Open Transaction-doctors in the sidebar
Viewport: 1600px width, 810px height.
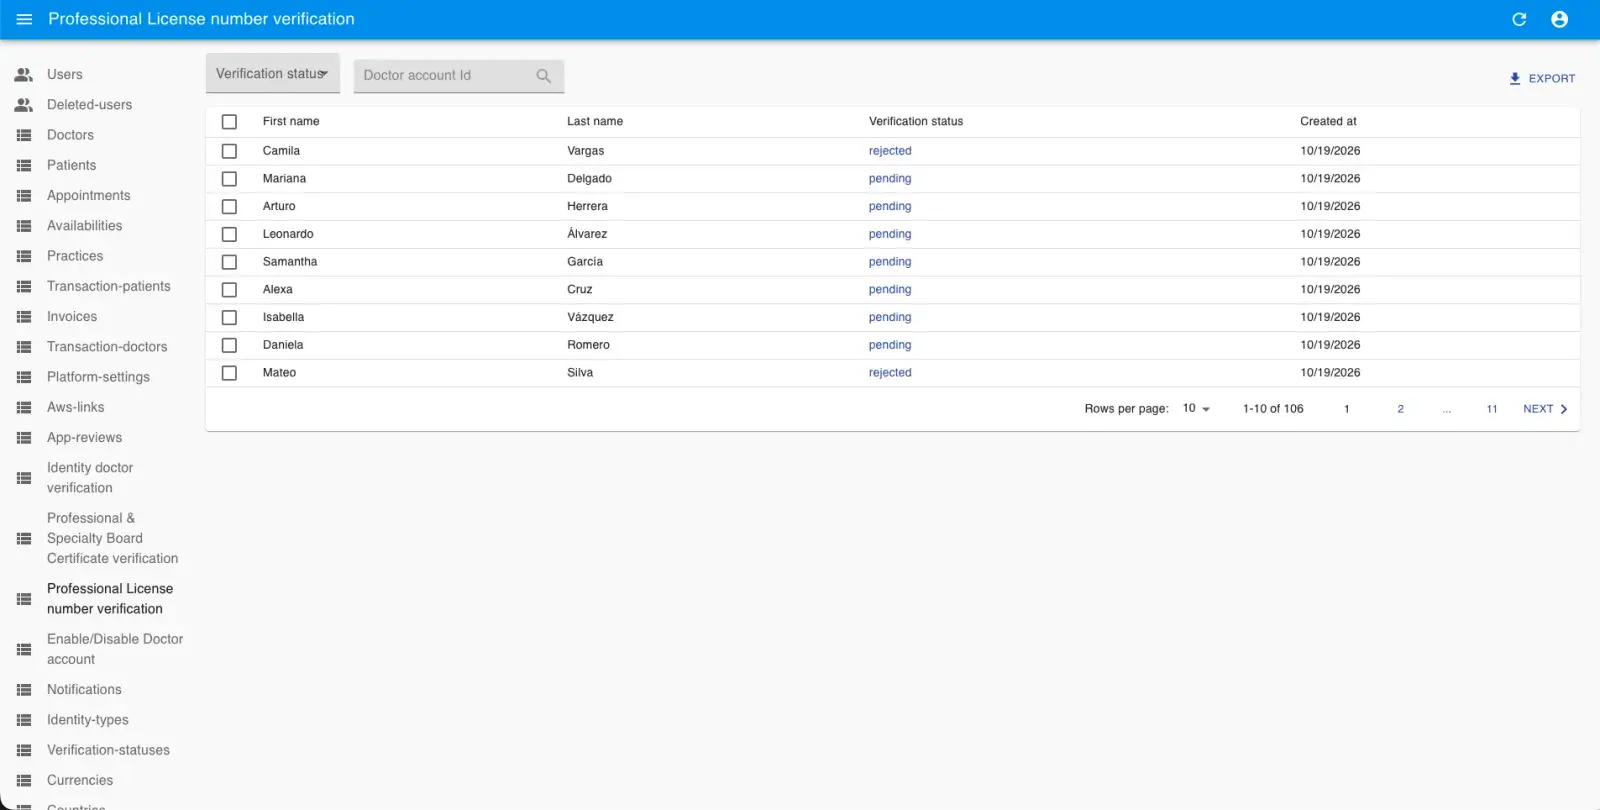click(x=107, y=347)
